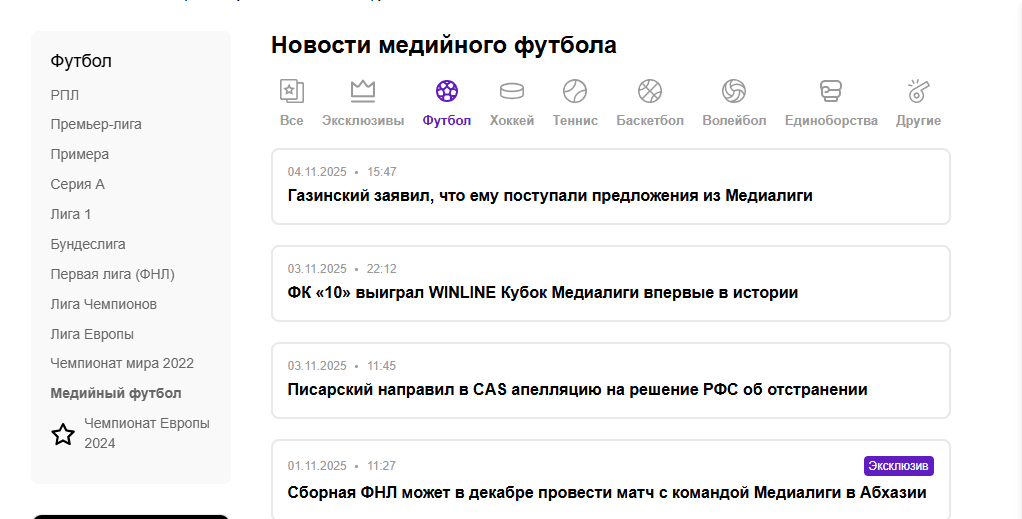This screenshot has height=519, width=1022.
Task: Select Бундеслига from the sidebar list
Action: click(88, 244)
